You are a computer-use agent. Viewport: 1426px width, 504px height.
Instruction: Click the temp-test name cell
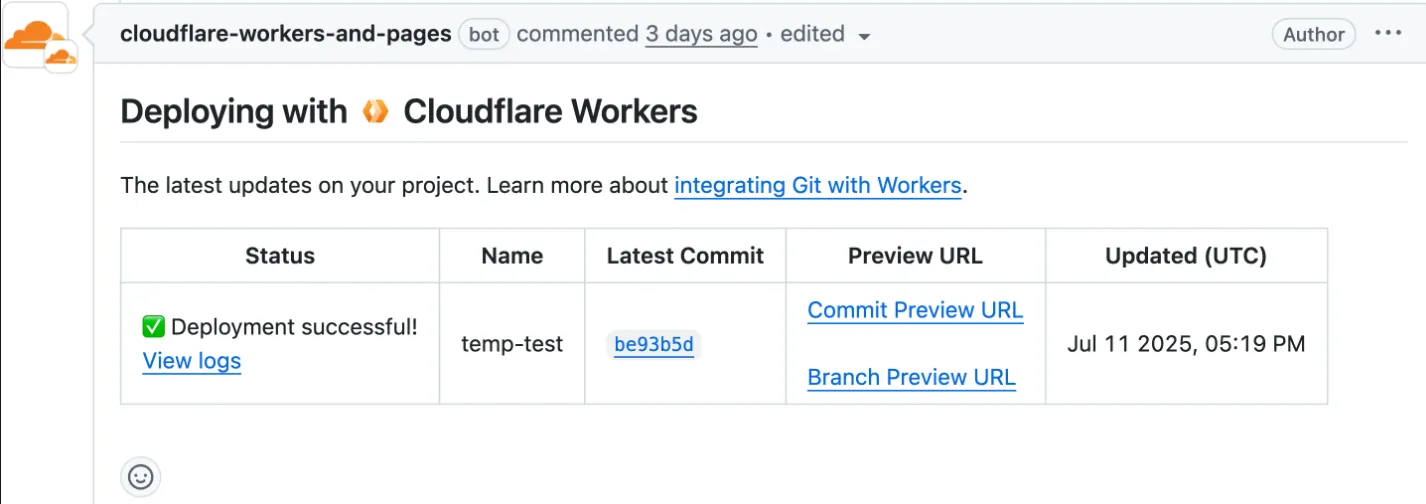pyautogui.click(x=512, y=344)
